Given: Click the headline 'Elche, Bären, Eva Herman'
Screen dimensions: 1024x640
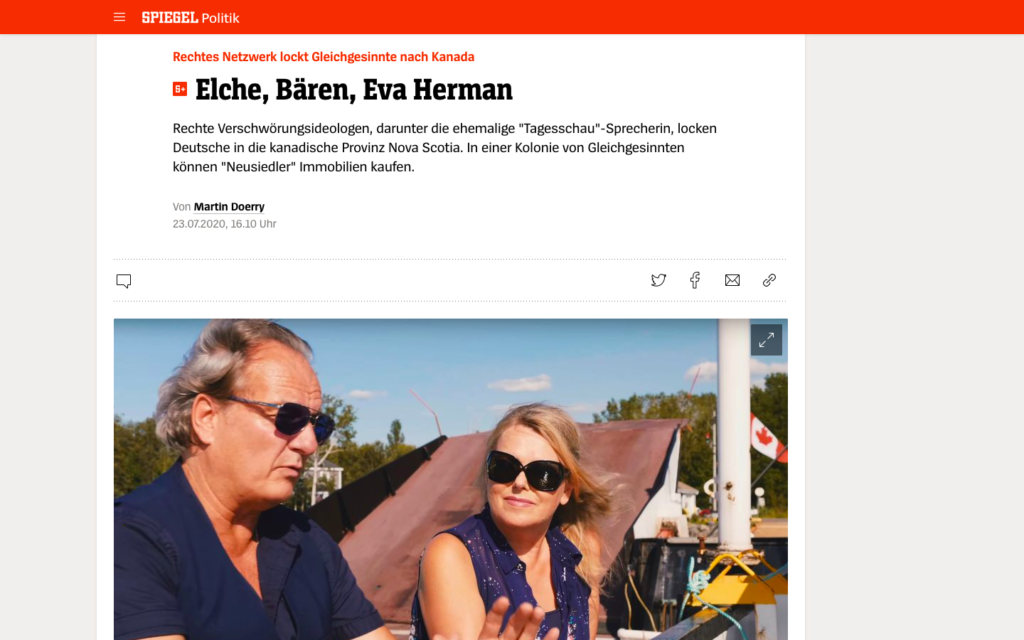Looking at the screenshot, I should pyautogui.click(x=354, y=89).
